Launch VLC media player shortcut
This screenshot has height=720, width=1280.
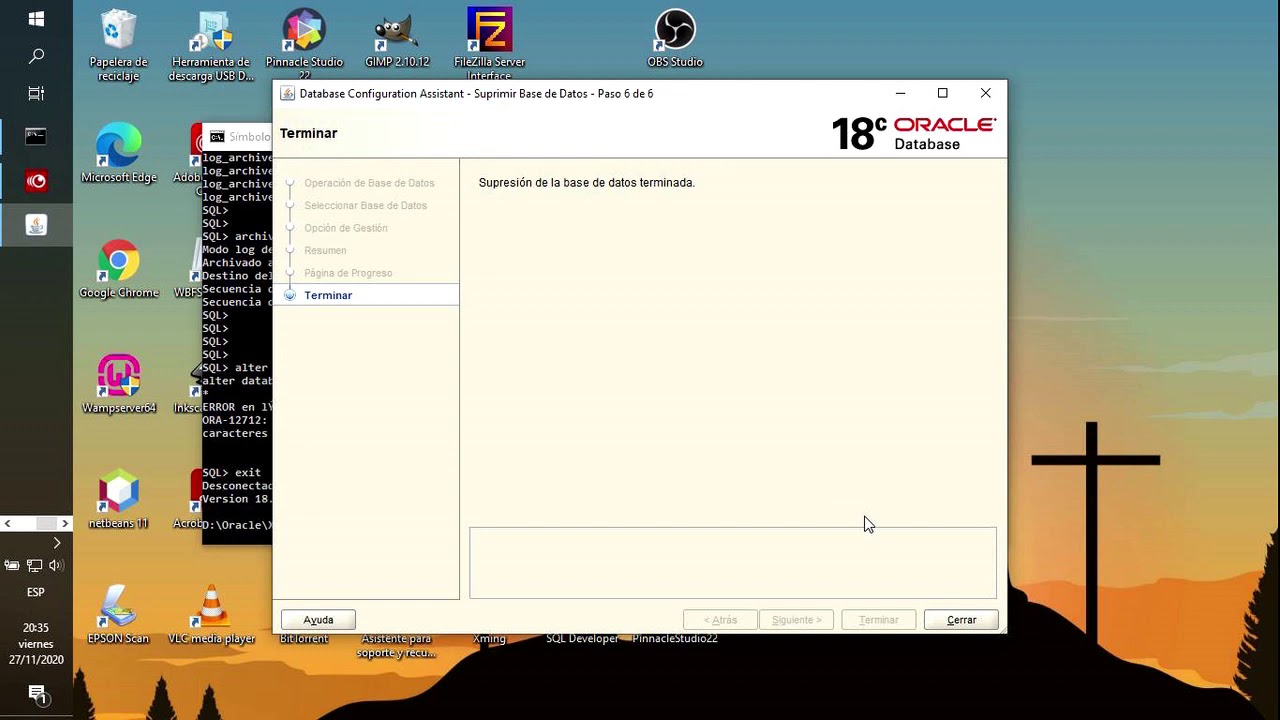(x=211, y=615)
